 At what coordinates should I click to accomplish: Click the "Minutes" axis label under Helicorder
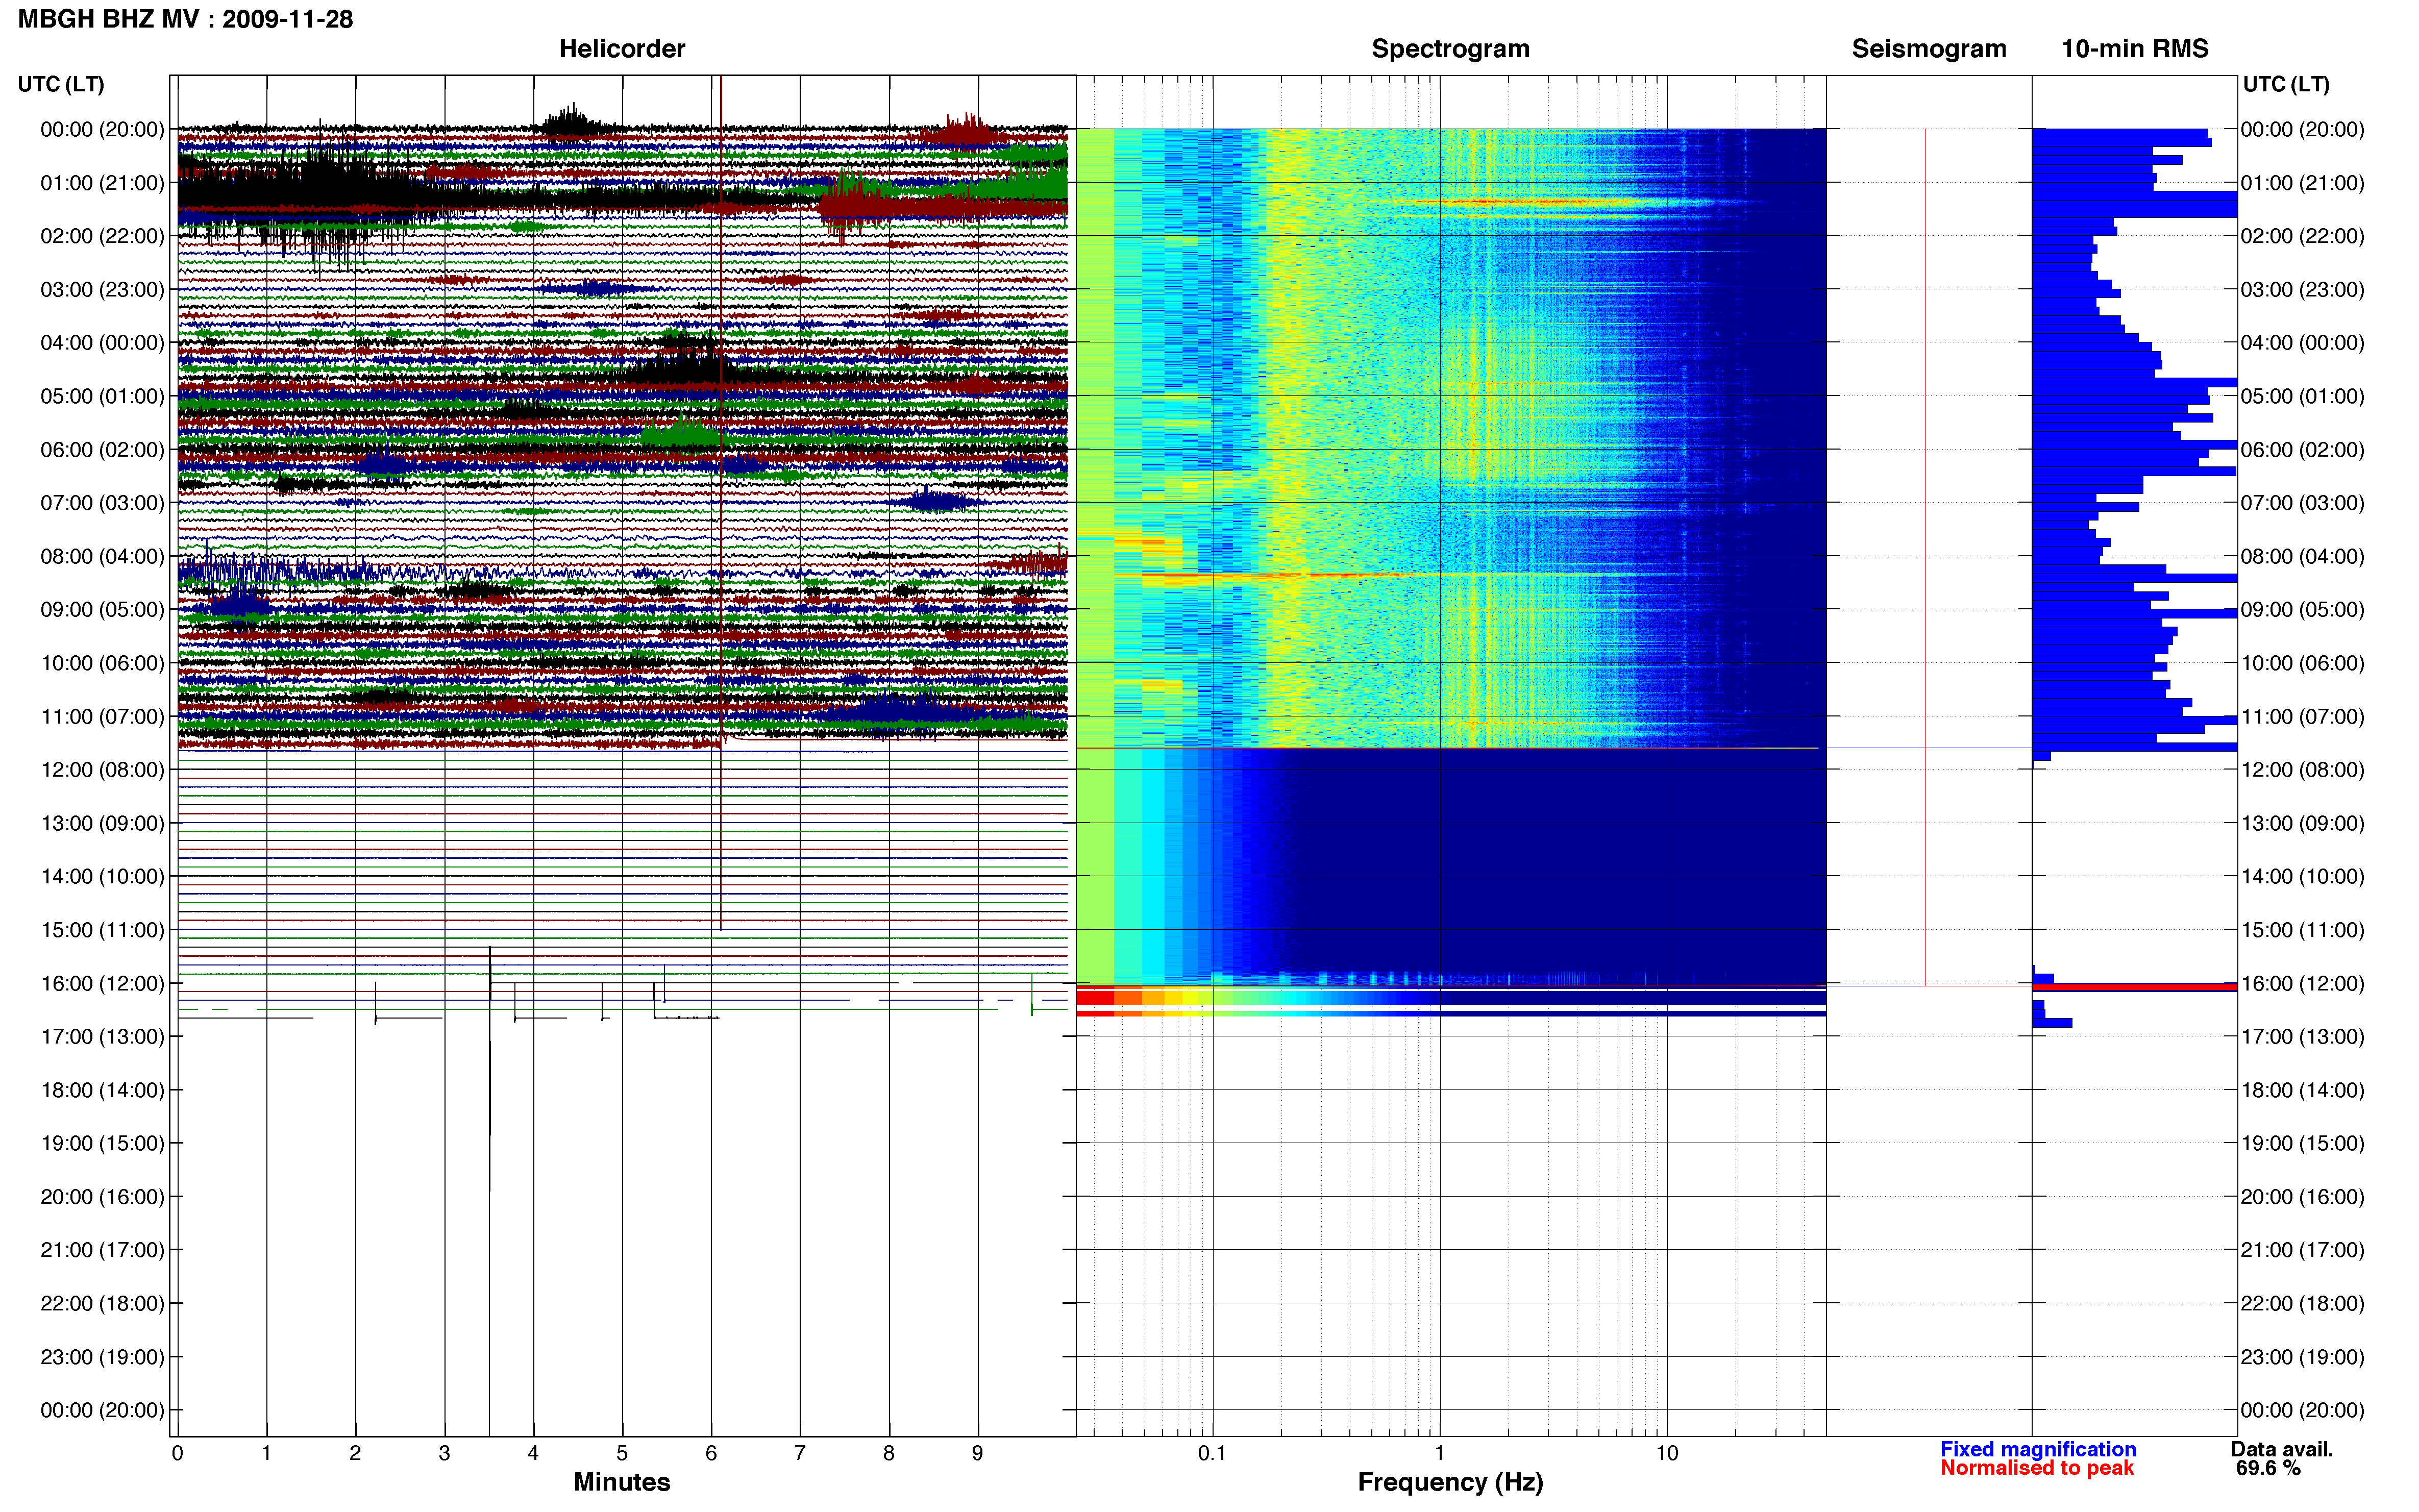pyautogui.click(x=621, y=1482)
